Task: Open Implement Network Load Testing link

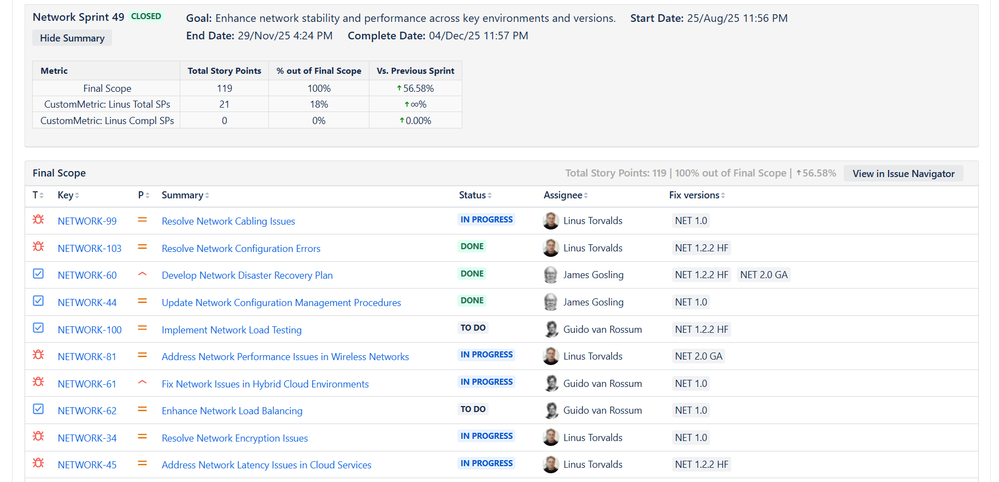Action: pos(232,330)
